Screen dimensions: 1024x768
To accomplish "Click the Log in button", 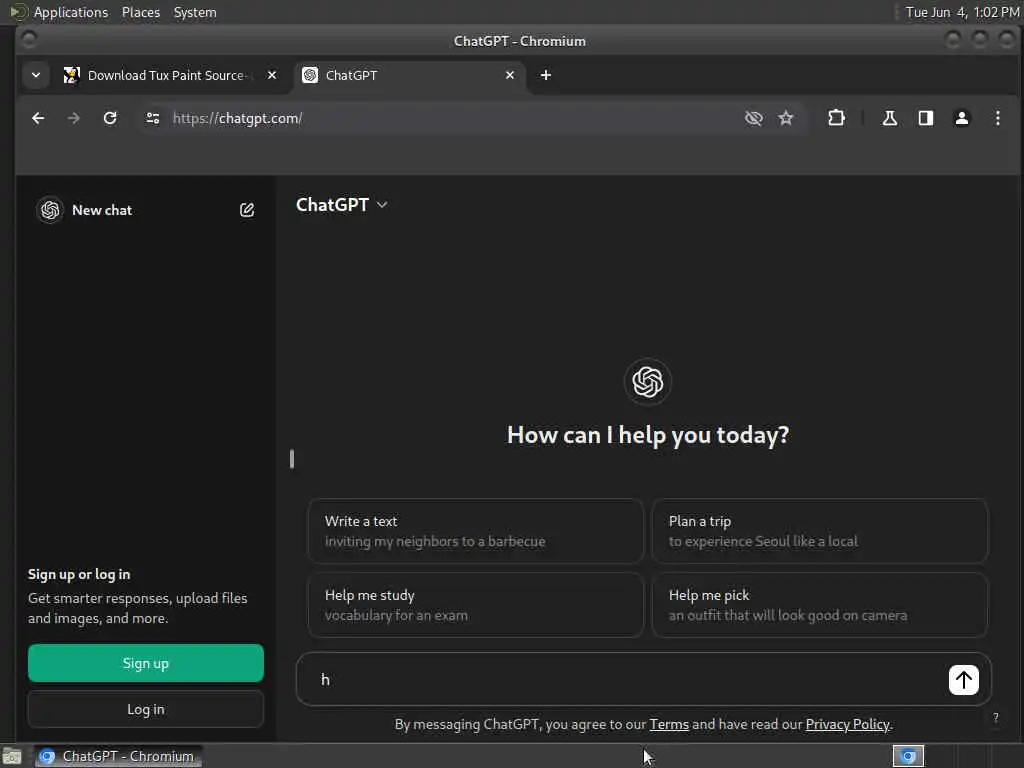I will tap(146, 709).
